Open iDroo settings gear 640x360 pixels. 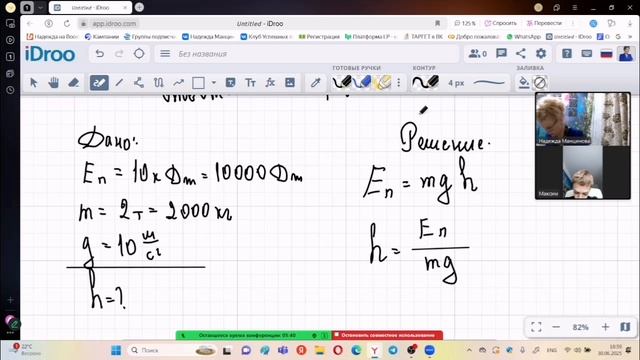tap(541, 53)
